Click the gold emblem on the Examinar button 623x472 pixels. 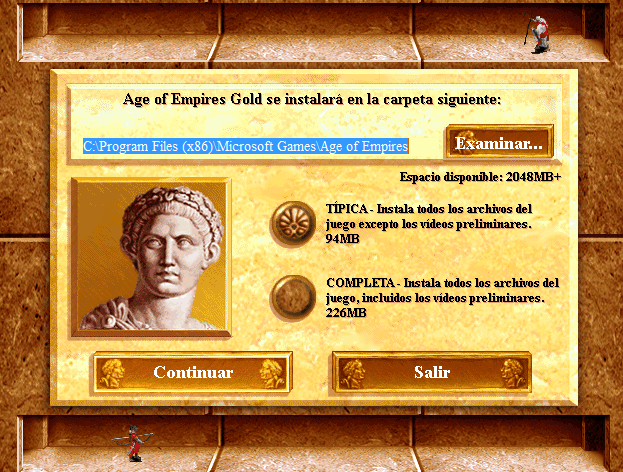pyautogui.click(x=465, y=143)
